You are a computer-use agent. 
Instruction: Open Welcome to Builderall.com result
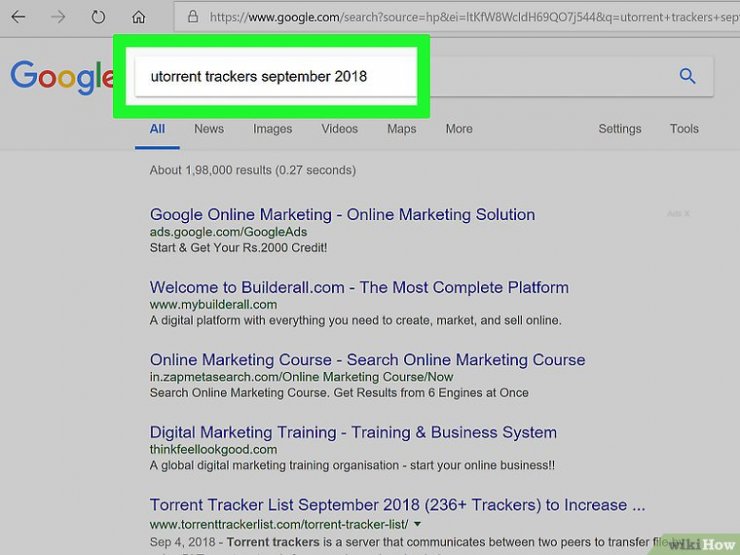359,287
